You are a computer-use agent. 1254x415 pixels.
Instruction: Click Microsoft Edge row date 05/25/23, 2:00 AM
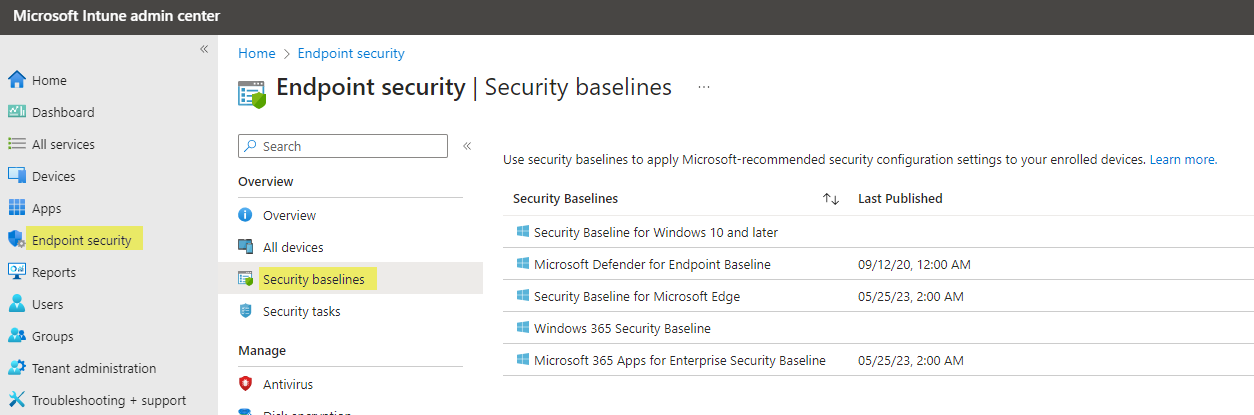(x=911, y=296)
